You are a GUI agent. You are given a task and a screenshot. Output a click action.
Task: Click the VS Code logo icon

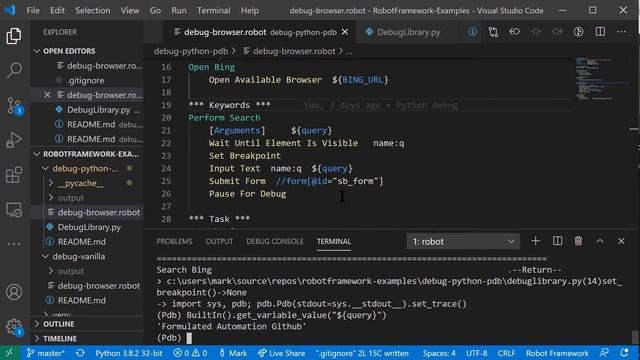click(10, 10)
